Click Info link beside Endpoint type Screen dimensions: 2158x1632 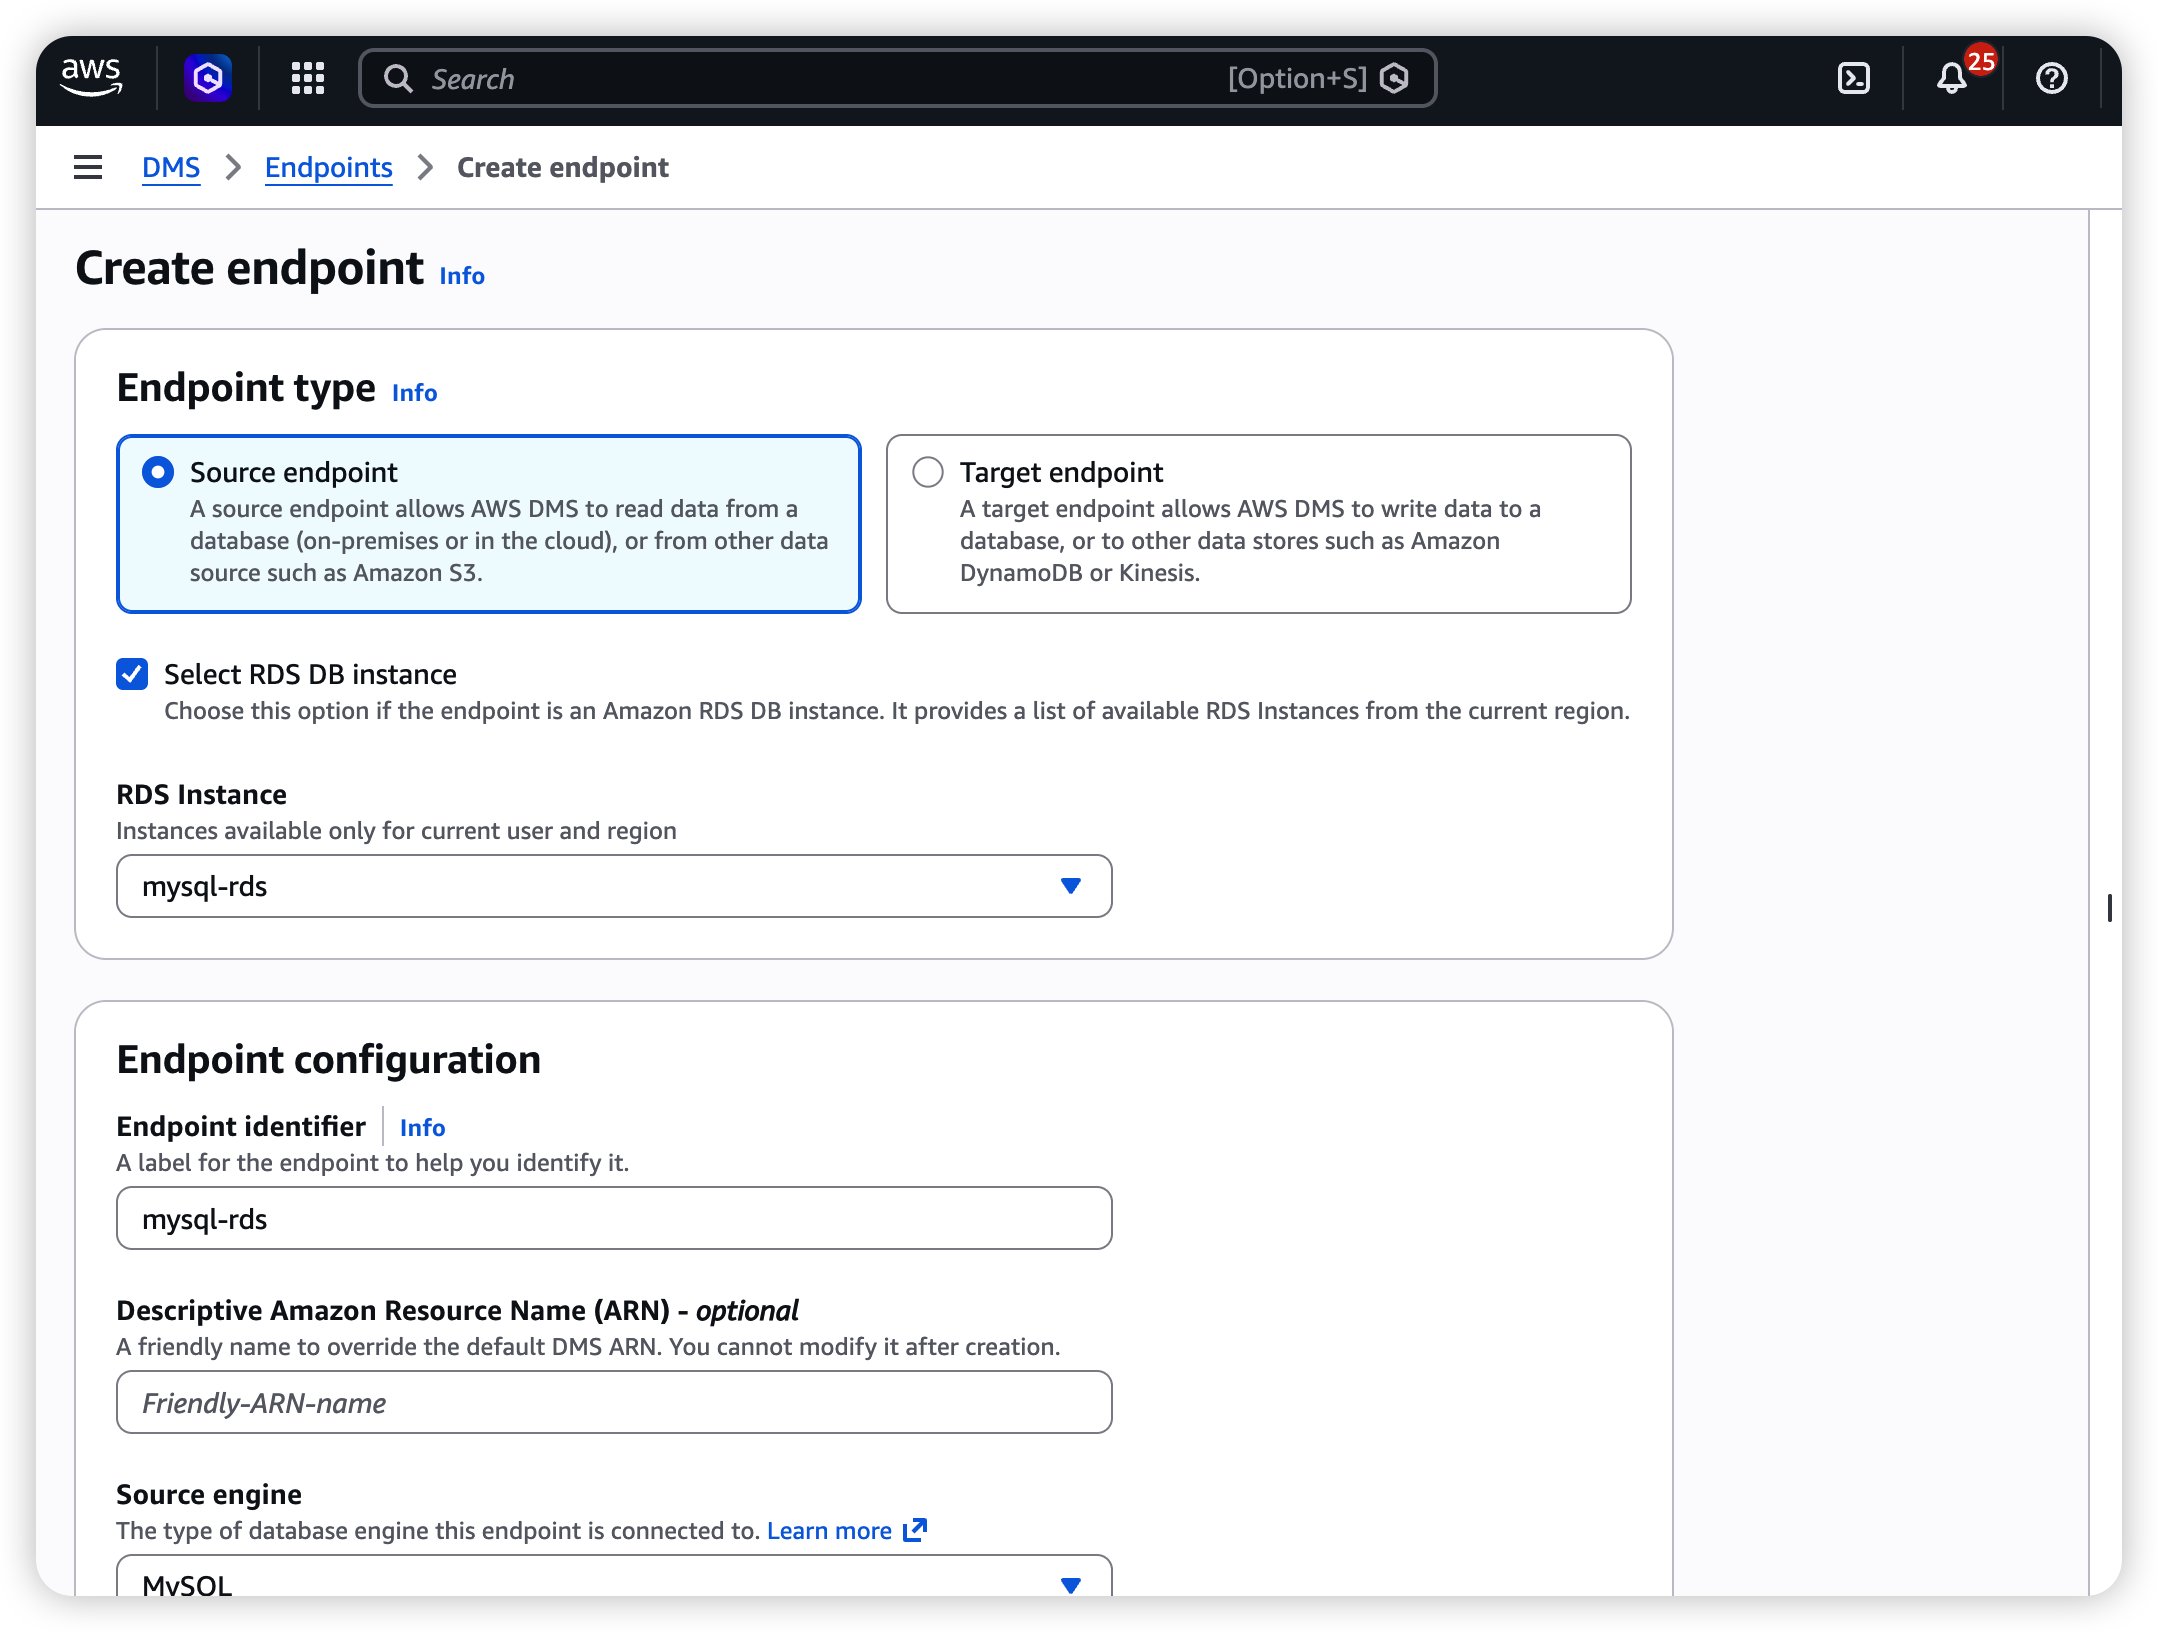pos(414,393)
